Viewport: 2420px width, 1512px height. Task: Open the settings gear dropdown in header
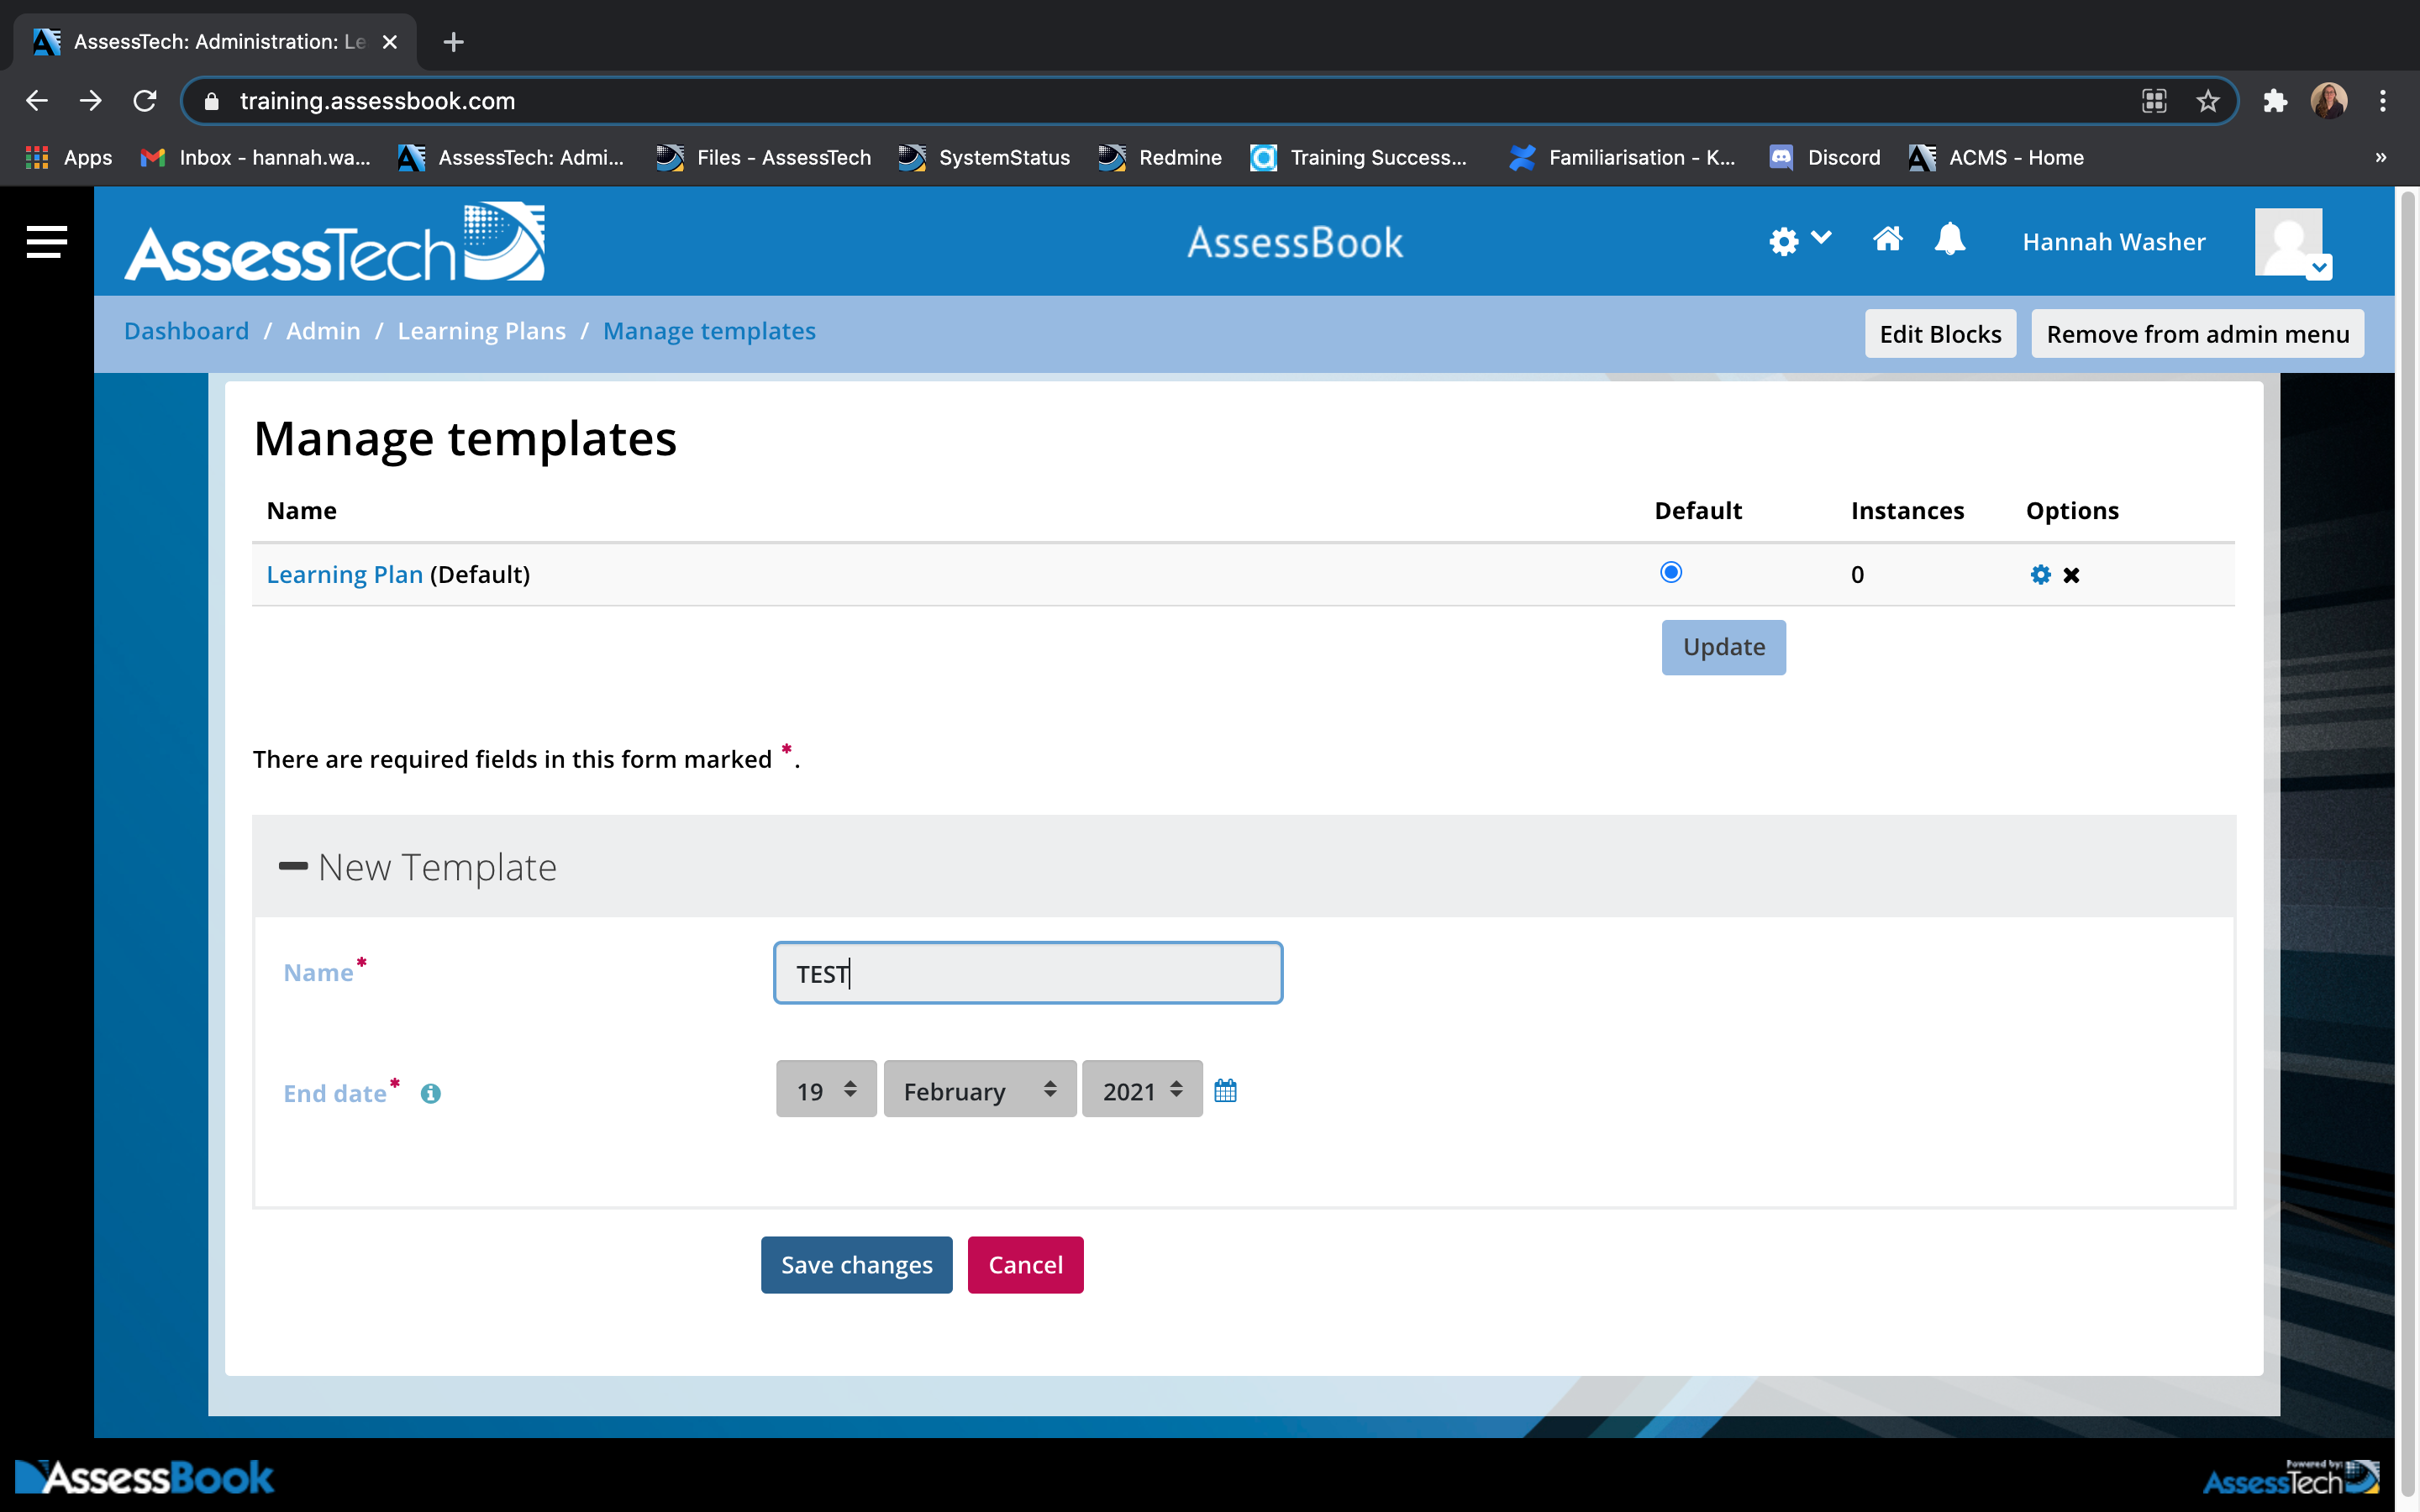[x=1799, y=241]
